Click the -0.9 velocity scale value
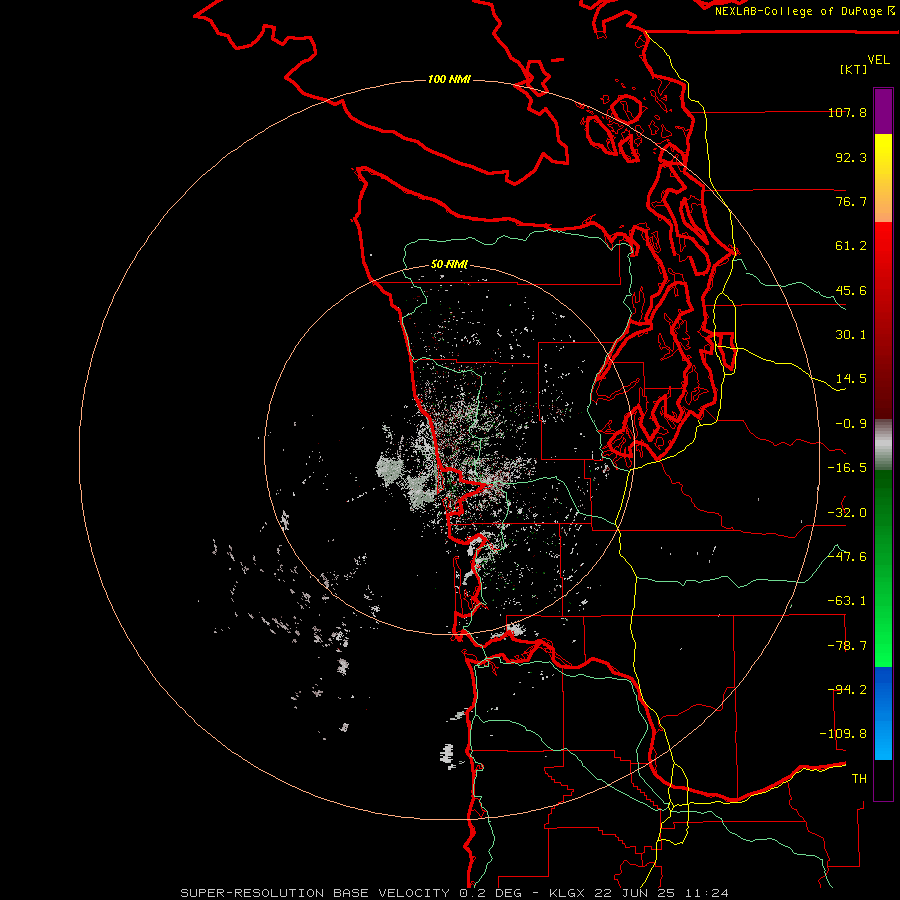The image size is (900, 900). tap(851, 424)
